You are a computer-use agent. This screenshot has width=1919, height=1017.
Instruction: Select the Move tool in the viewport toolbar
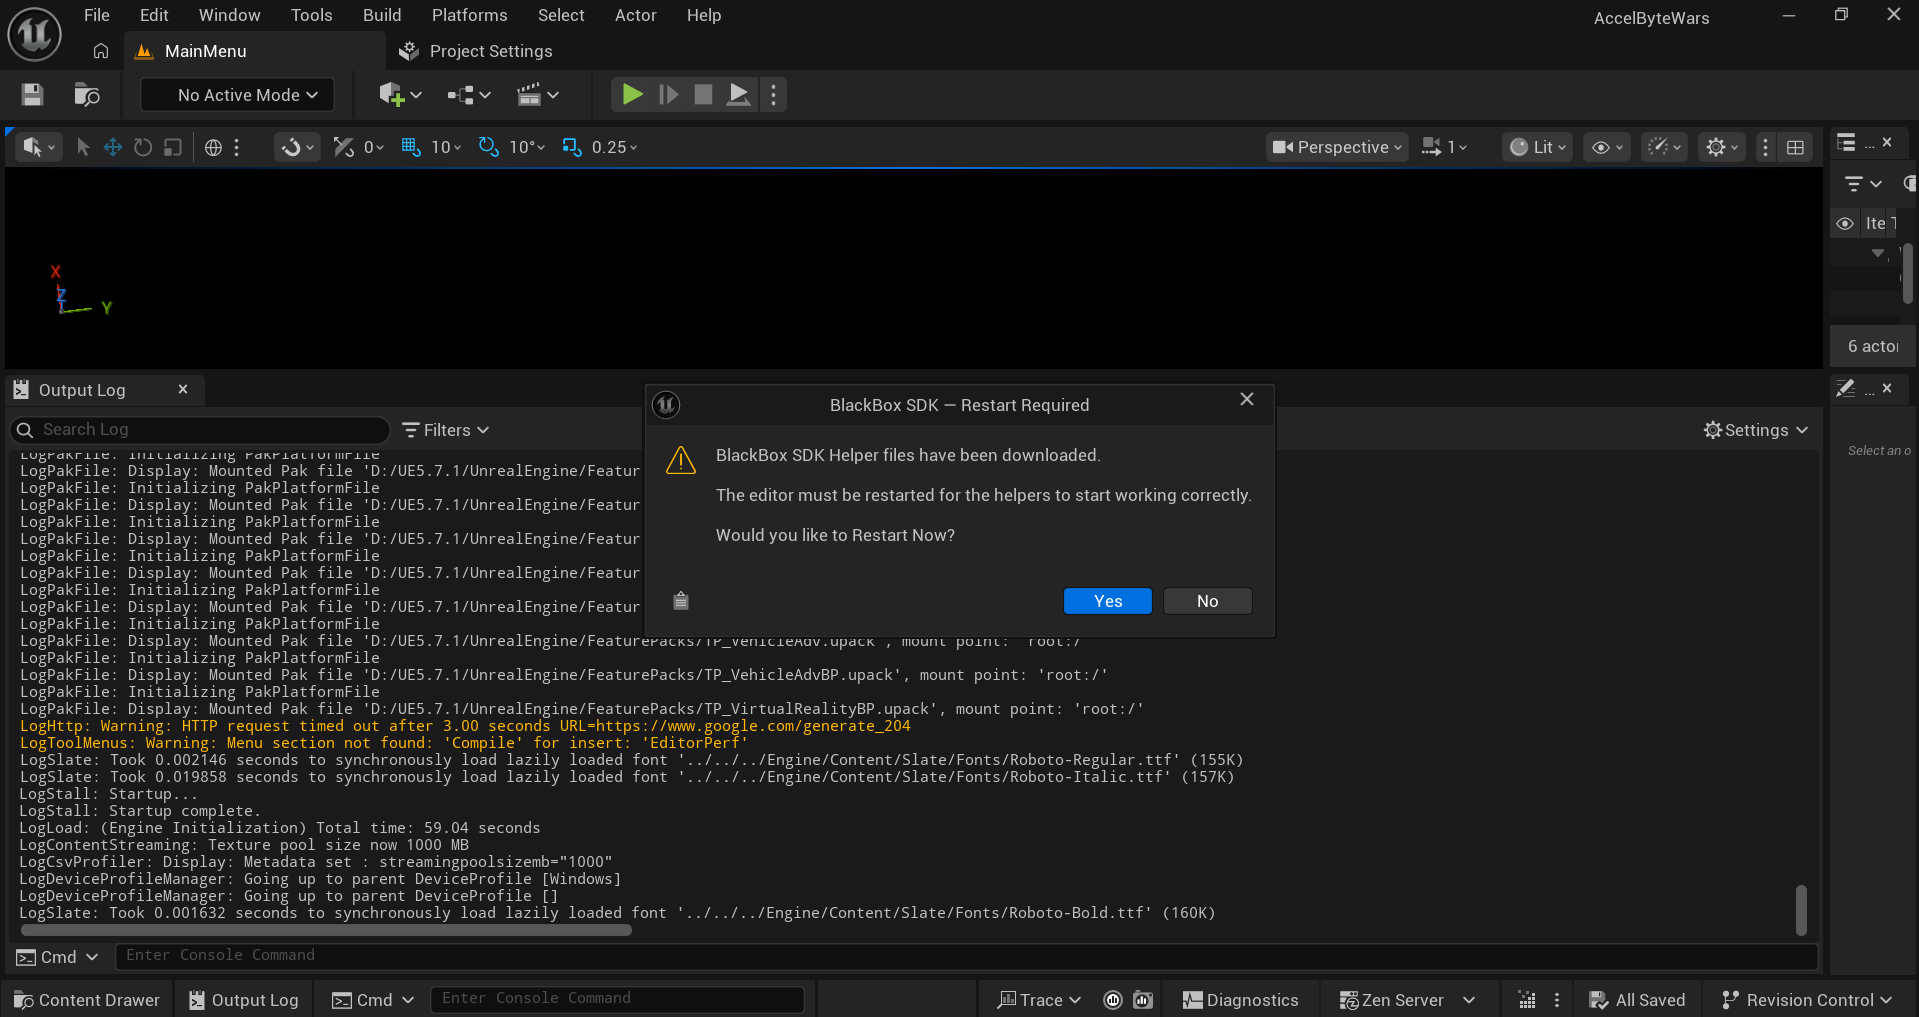tap(112, 147)
